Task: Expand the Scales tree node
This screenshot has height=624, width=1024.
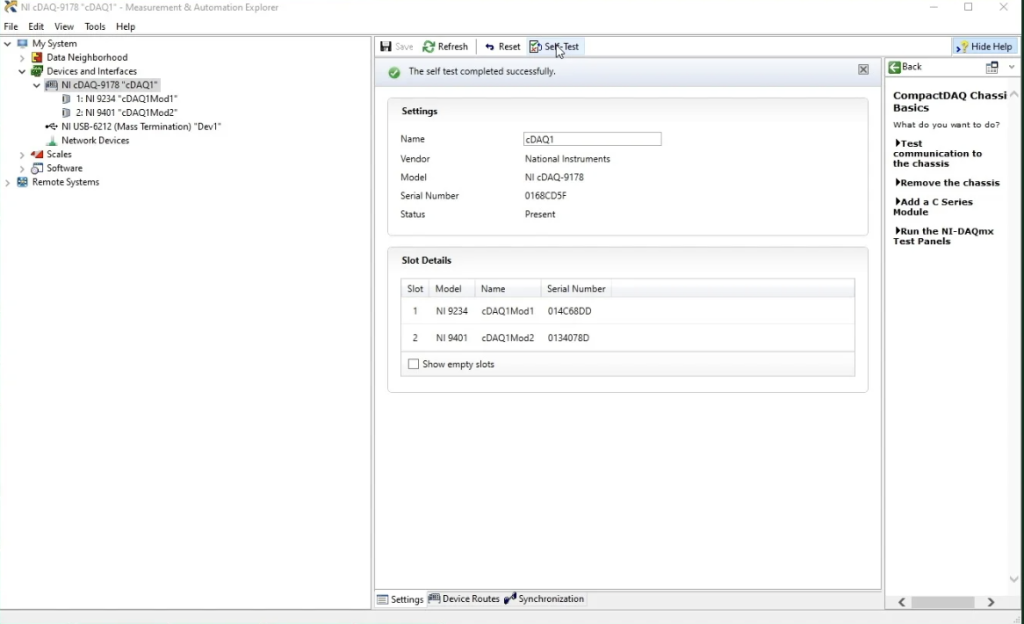Action: pyautogui.click(x=22, y=155)
